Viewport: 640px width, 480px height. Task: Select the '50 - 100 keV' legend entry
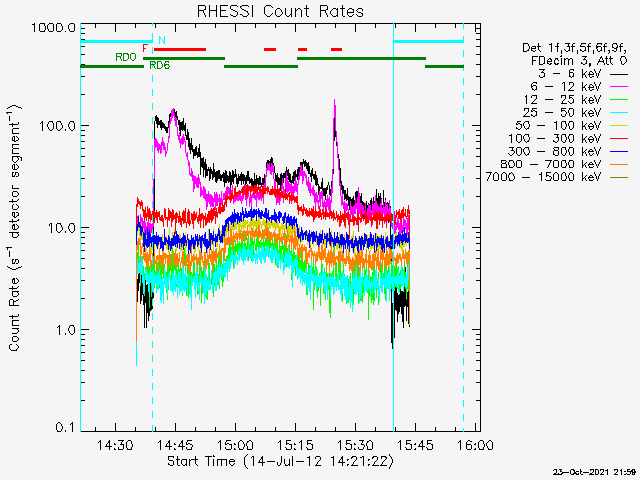(571, 125)
